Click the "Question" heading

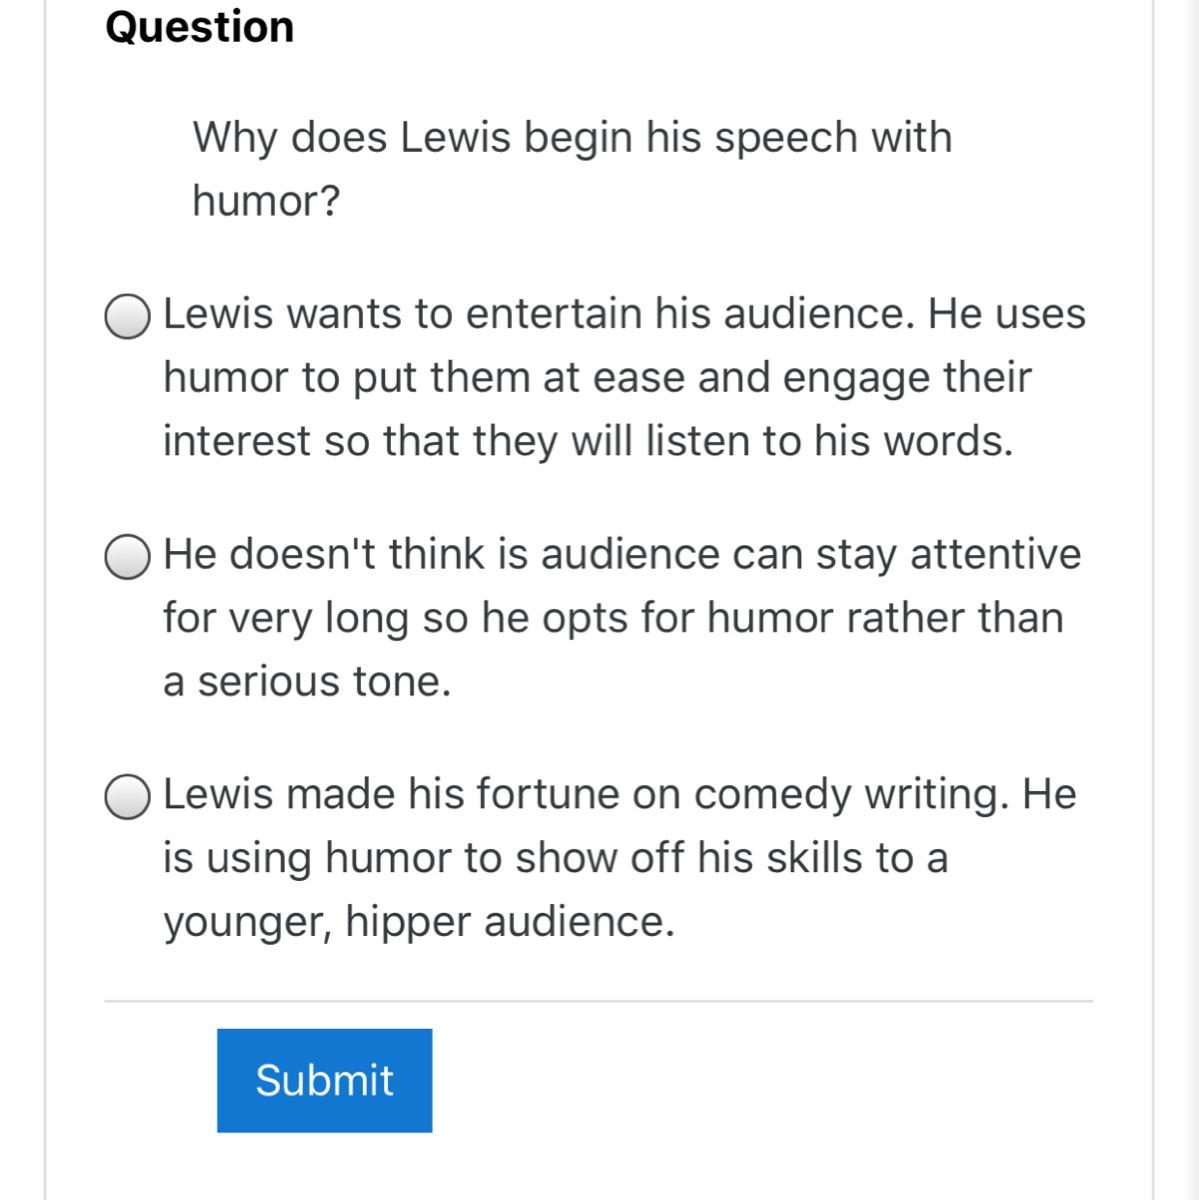click(200, 26)
